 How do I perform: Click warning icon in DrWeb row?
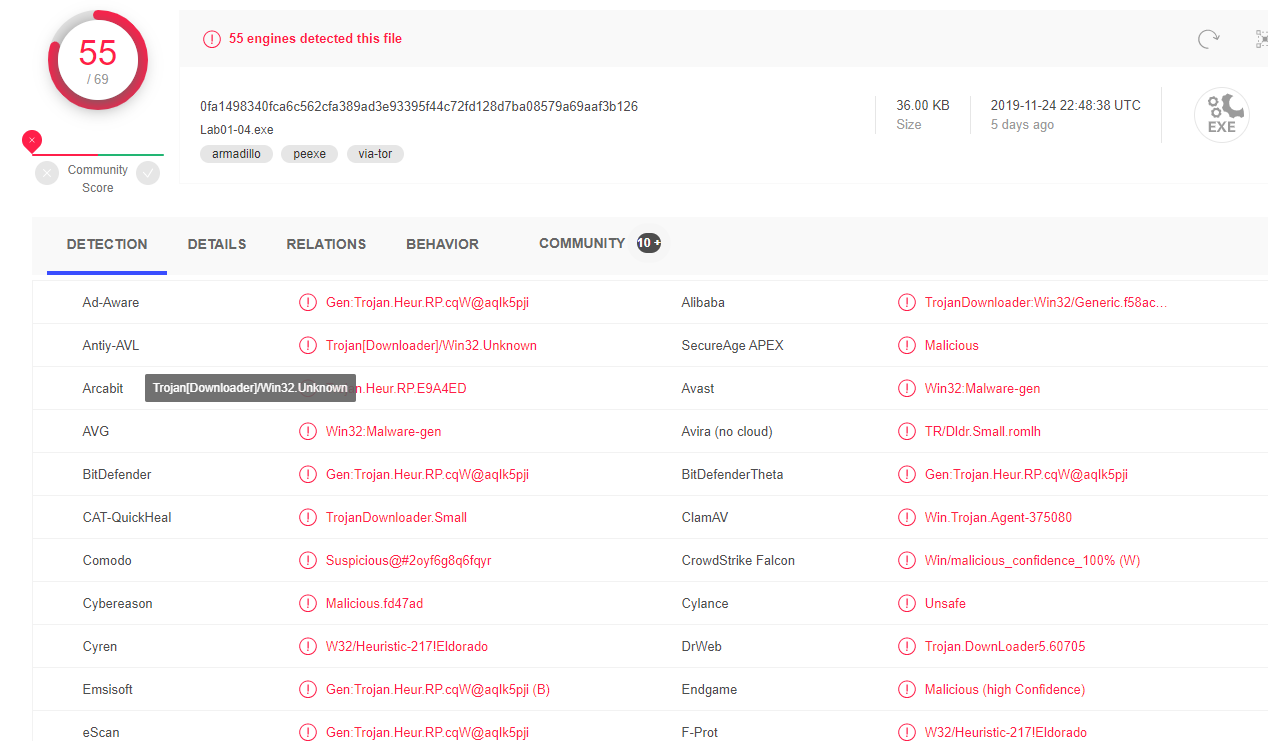click(907, 646)
